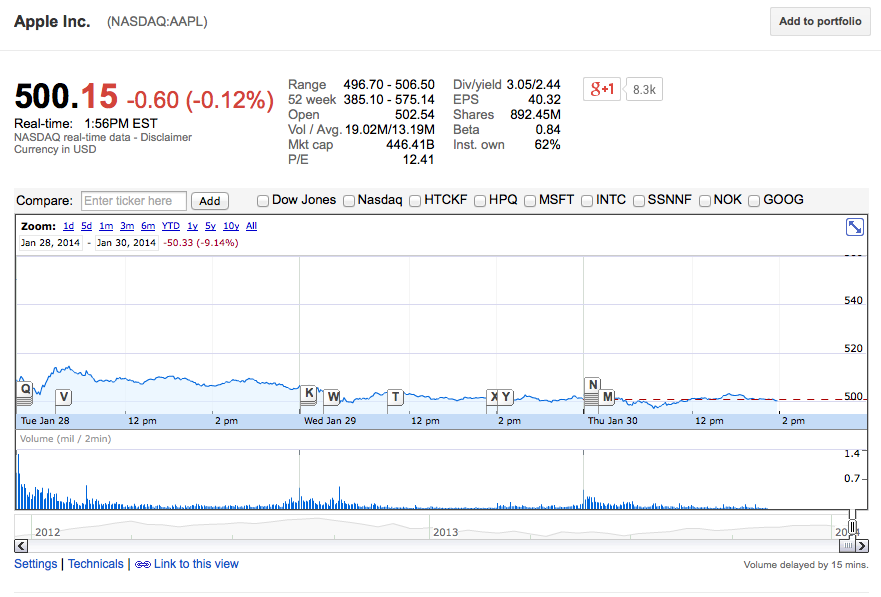This screenshot has height=597, width=881.
Task: Click the EPS value 40.32
Action: point(544,99)
